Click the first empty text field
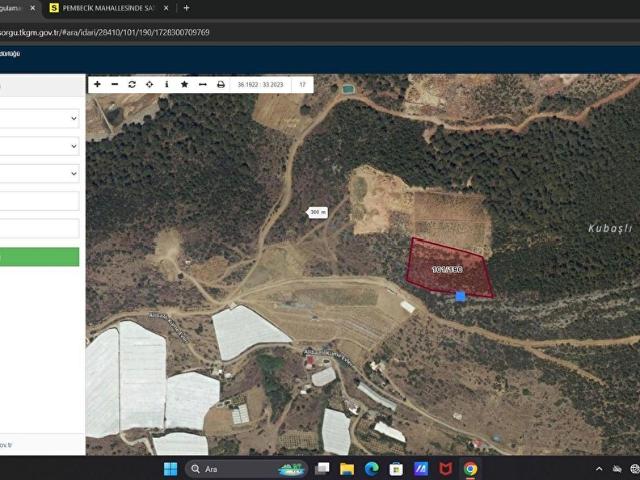640x480 pixels. click(x=40, y=201)
